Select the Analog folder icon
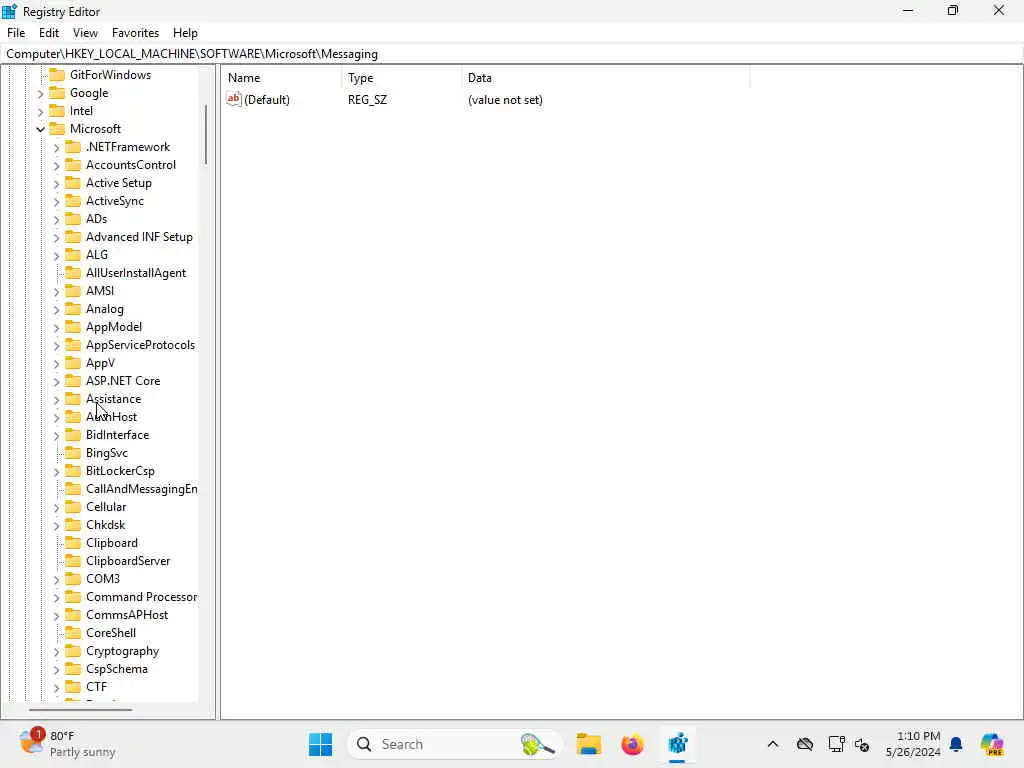The width and height of the screenshot is (1024, 768). click(73, 309)
